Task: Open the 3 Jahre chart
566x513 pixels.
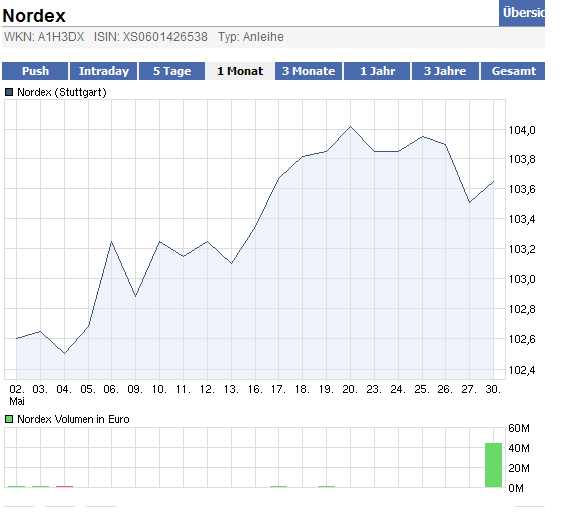Action: [445, 71]
